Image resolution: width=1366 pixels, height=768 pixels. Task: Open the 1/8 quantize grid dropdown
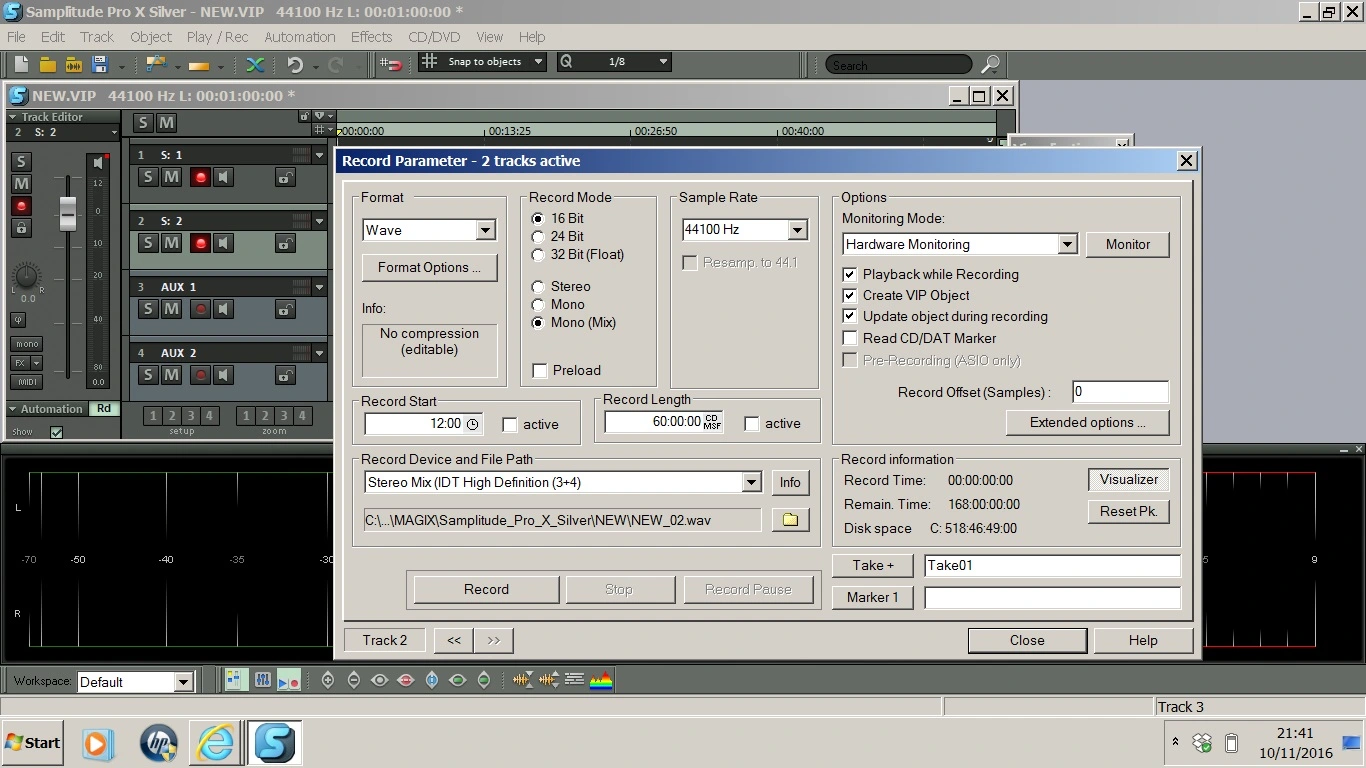point(663,61)
